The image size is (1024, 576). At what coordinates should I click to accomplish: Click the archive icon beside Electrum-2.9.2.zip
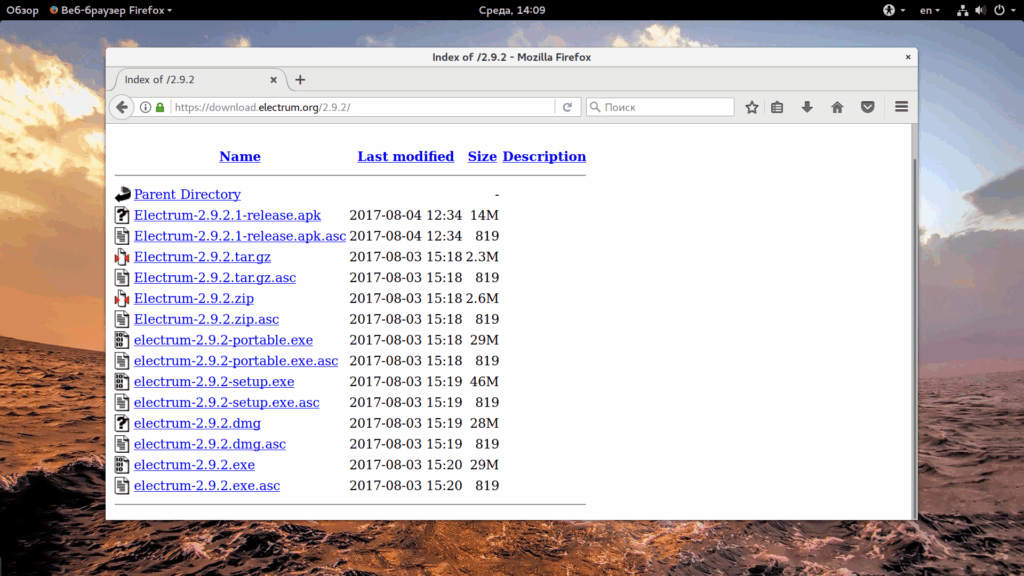122,298
